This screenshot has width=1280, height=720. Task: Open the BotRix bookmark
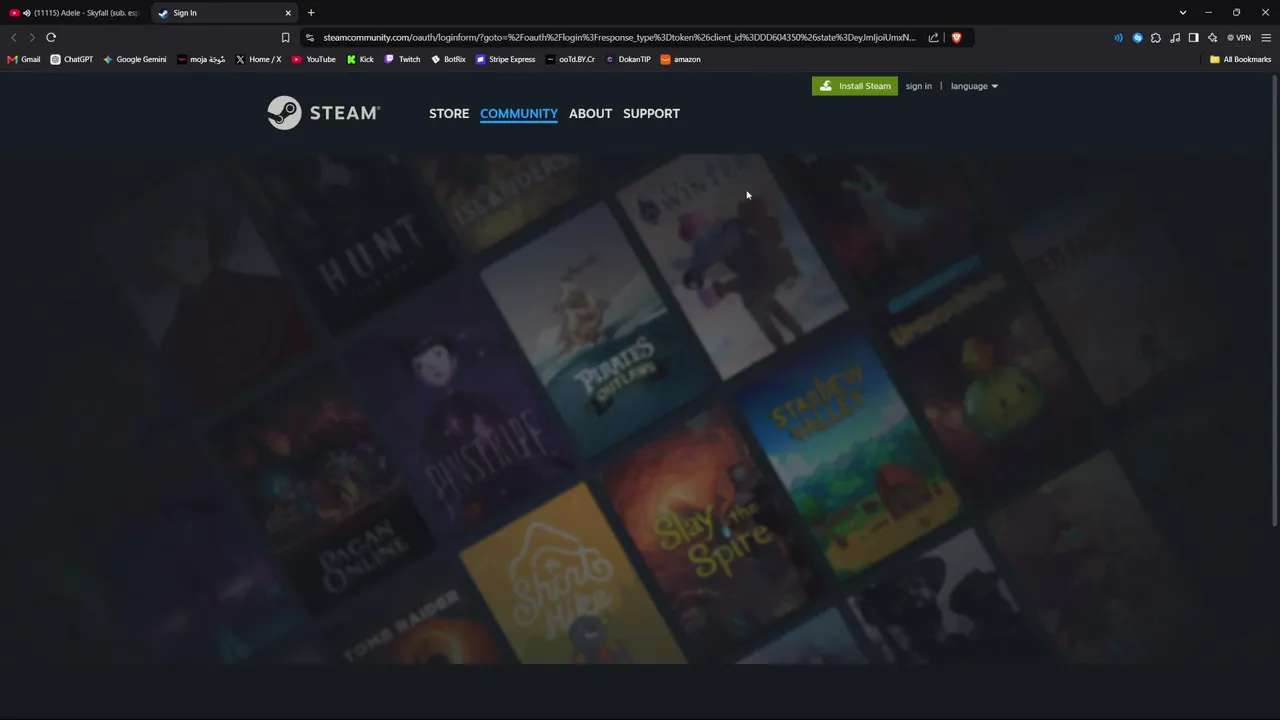448,59
